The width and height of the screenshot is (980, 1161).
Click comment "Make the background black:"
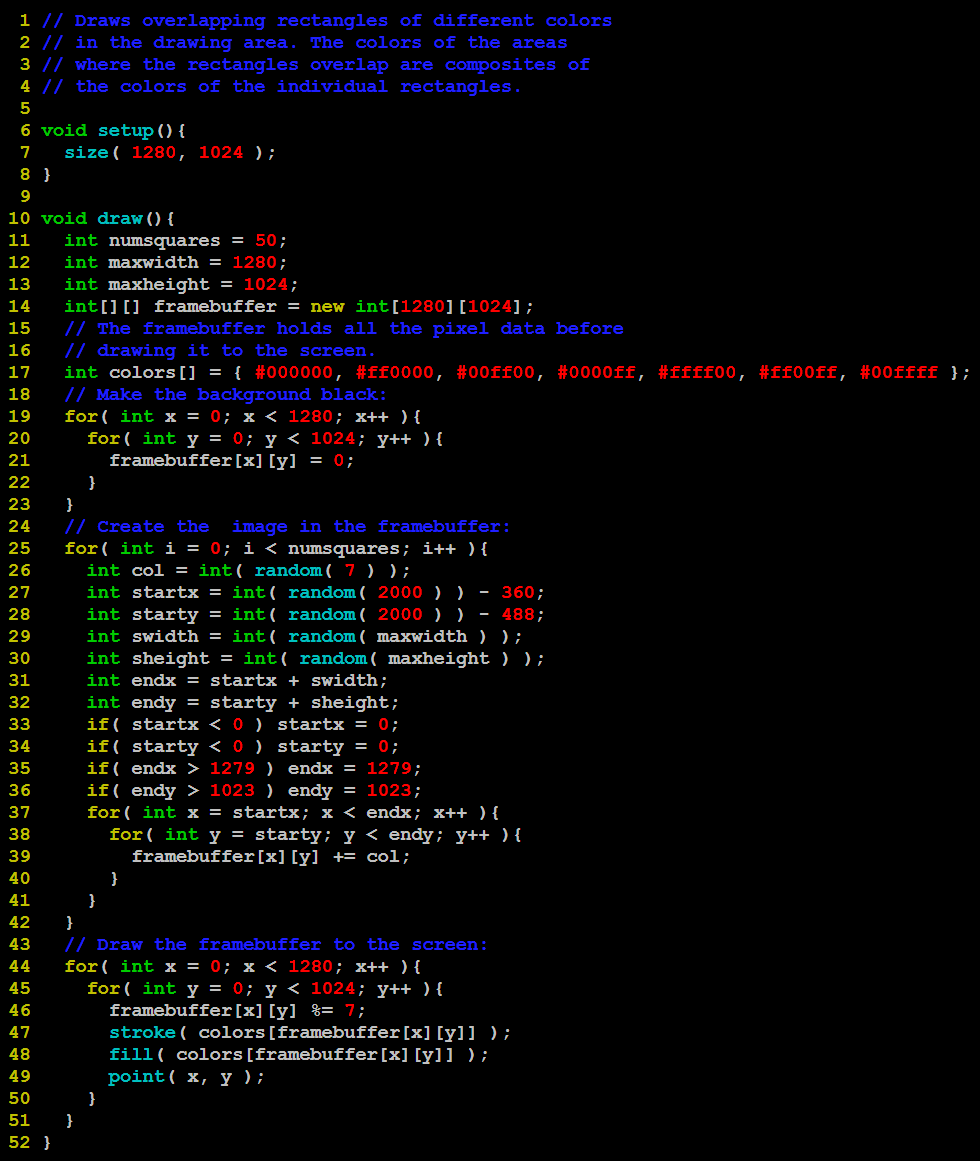pyautogui.click(x=241, y=395)
